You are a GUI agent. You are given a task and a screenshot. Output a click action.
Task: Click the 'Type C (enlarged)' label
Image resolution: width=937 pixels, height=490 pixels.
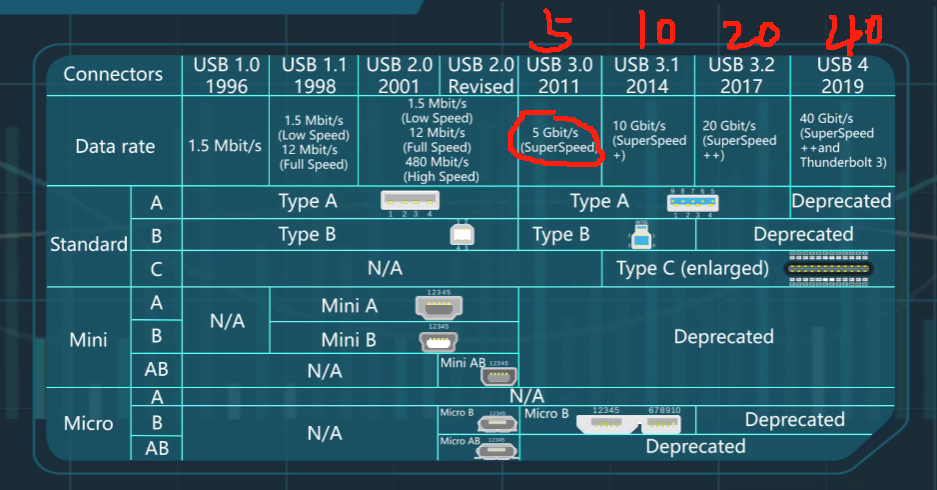tap(693, 269)
